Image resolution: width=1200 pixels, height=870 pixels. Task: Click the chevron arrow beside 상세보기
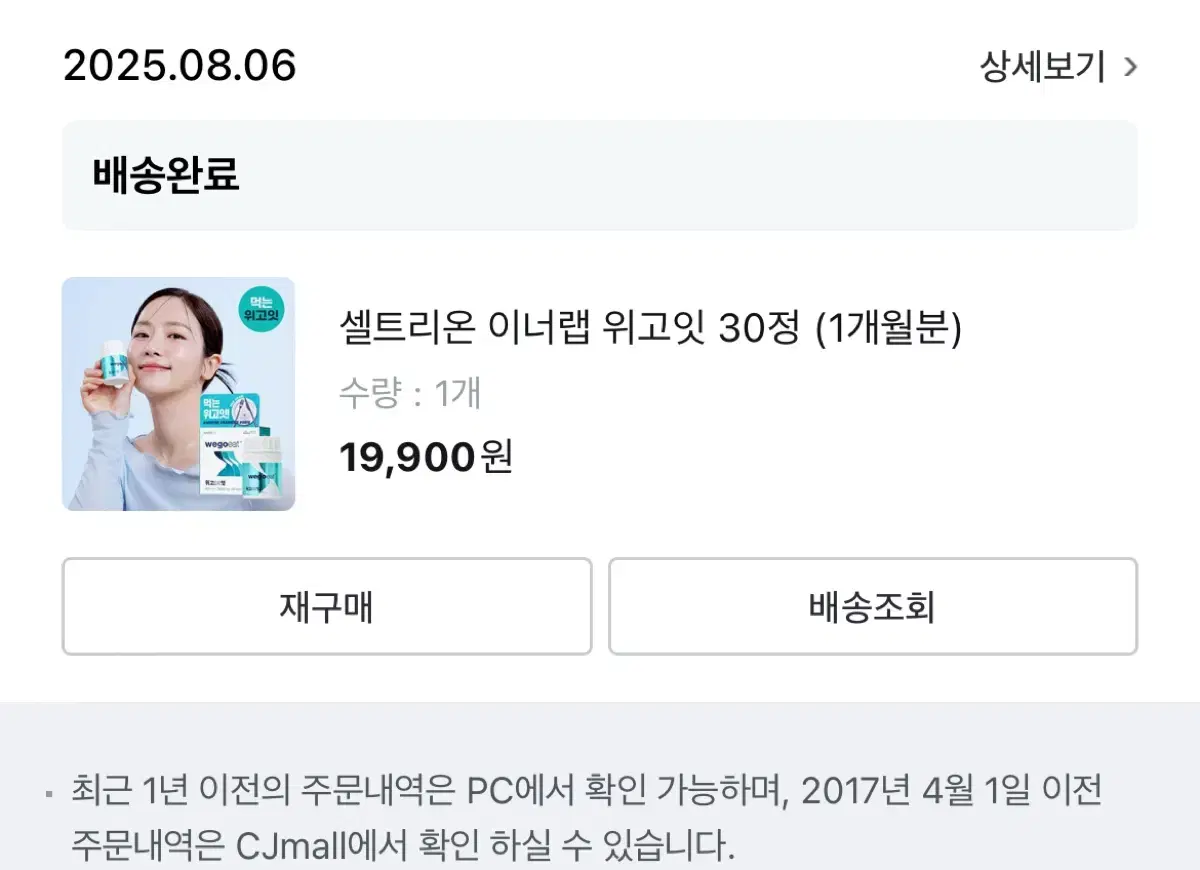[1131, 67]
